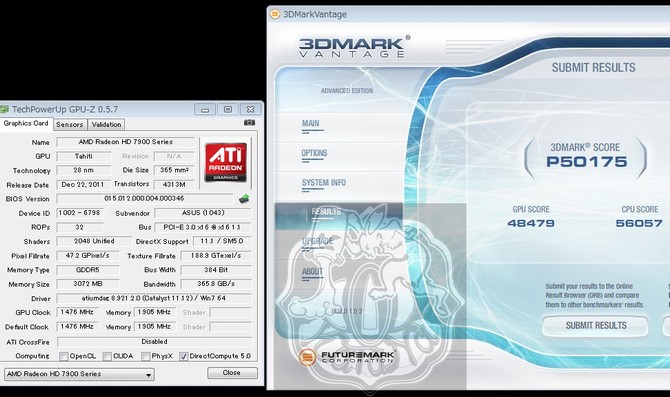Click the Default Clock 1476 MHz value
670x397 pixels.
pyautogui.click(x=77, y=327)
